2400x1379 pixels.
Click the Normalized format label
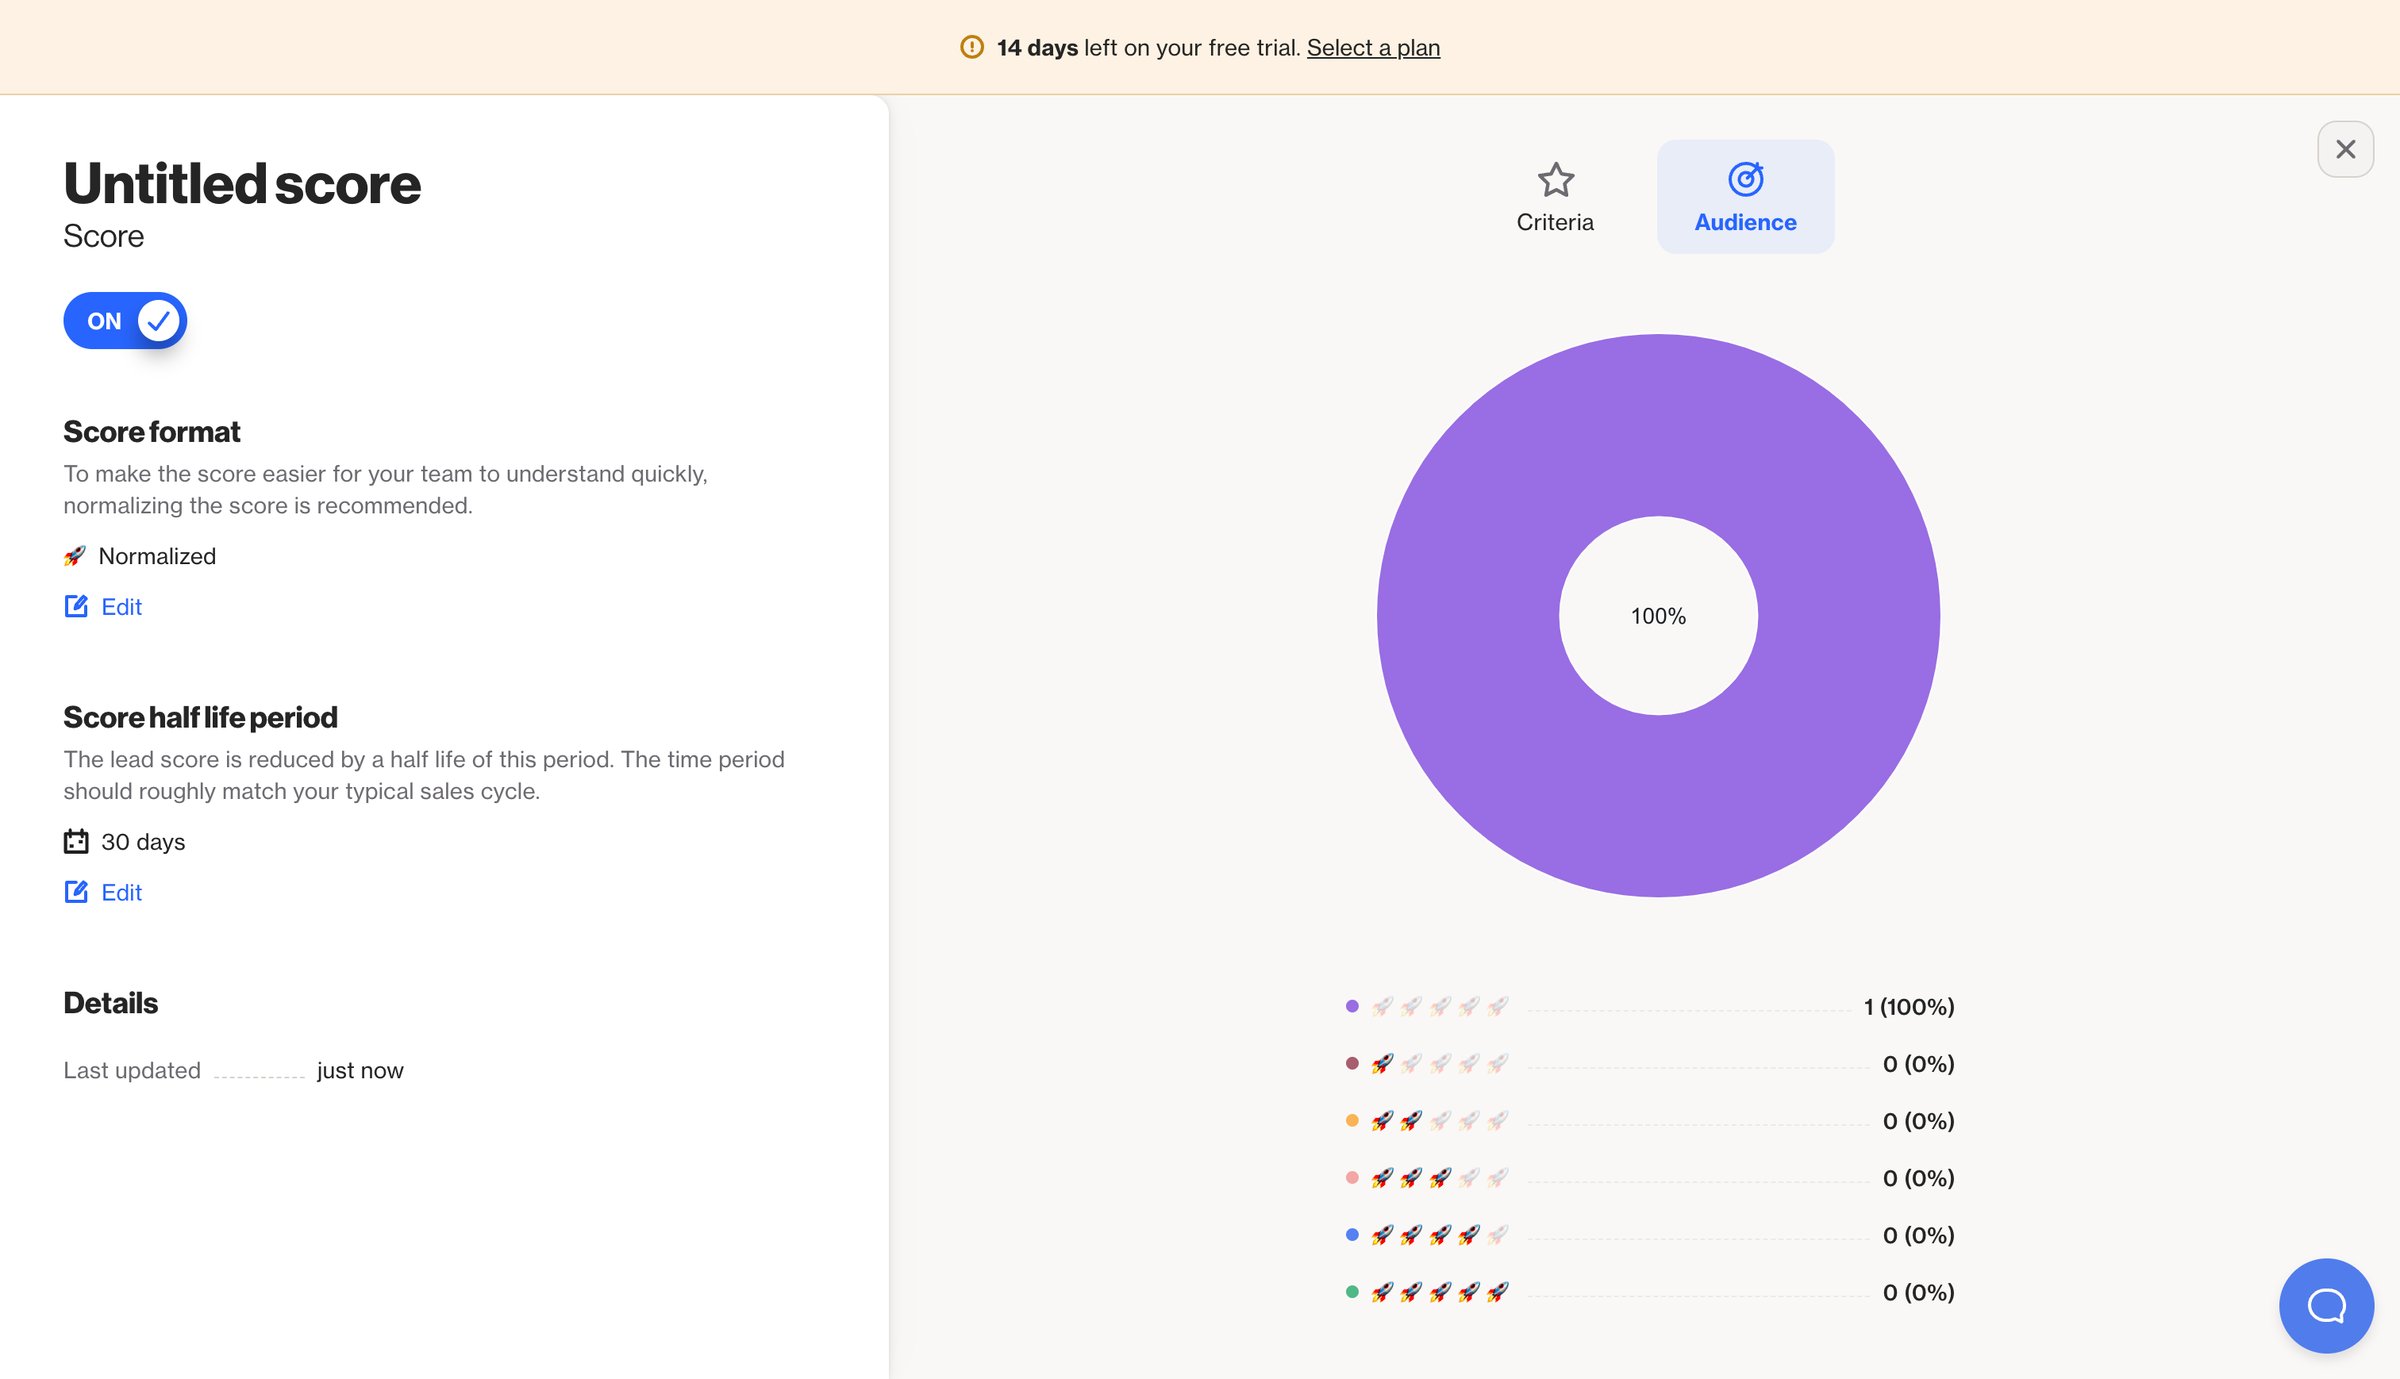[x=157, y=556]
